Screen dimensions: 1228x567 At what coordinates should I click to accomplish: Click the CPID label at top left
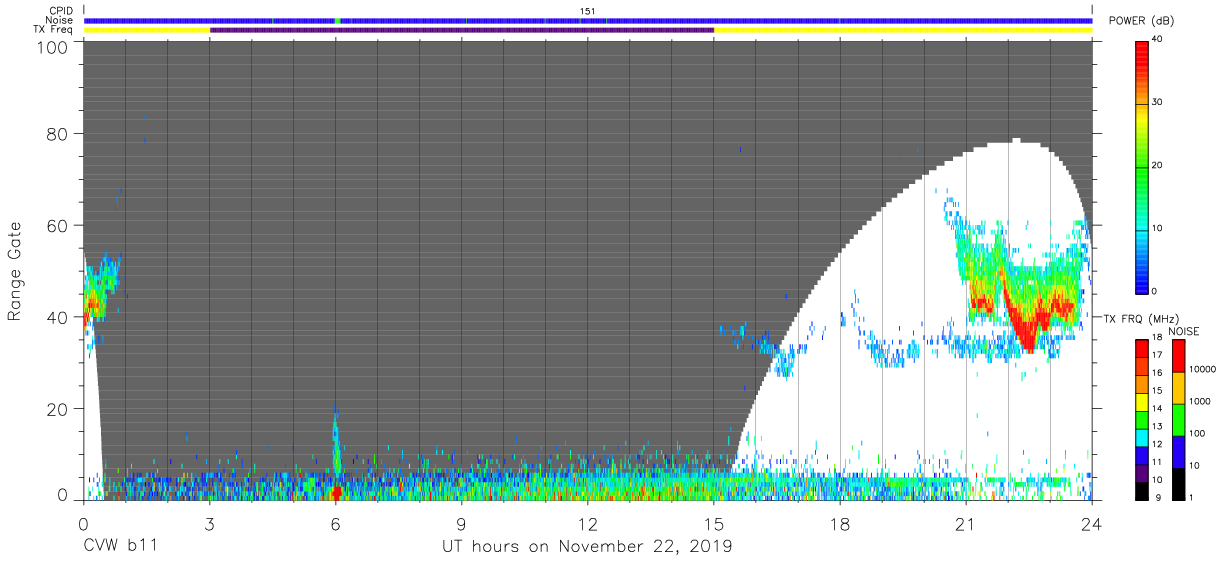[x=61, y=11]
